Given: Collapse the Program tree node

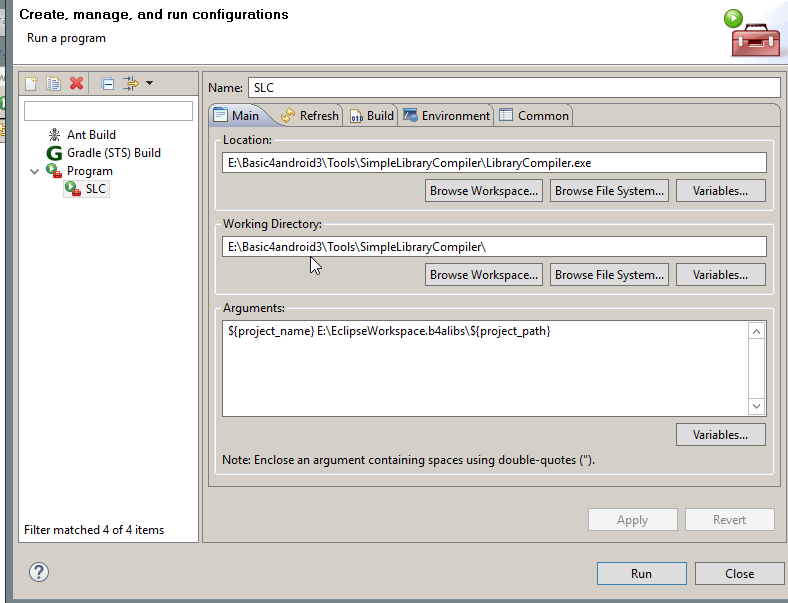Looking at the screenshot, I should click(35, 171).
